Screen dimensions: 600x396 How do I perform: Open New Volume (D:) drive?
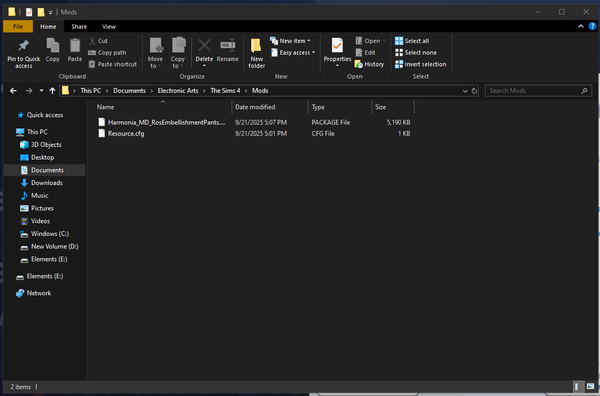tap(54, 246)
